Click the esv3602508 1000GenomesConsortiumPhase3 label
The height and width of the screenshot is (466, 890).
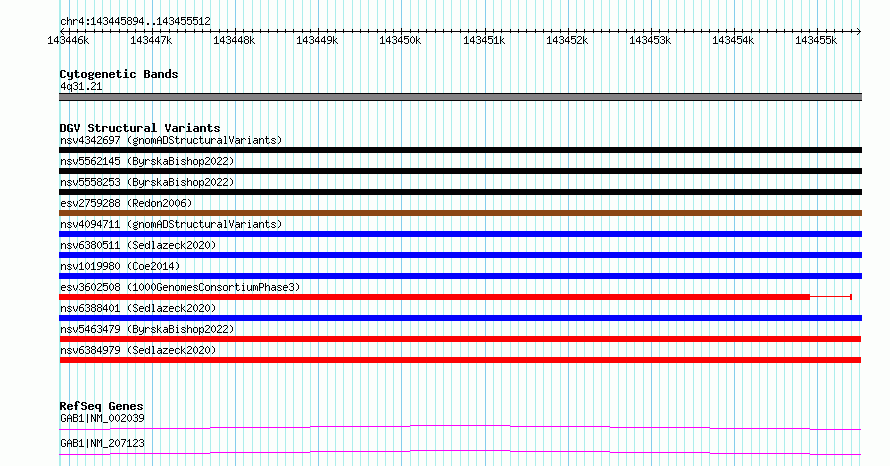[x=180, y=287]
